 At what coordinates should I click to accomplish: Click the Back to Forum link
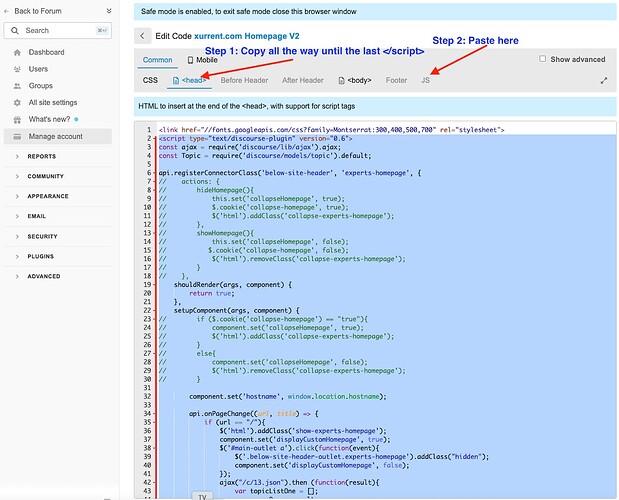coord(38,11)
